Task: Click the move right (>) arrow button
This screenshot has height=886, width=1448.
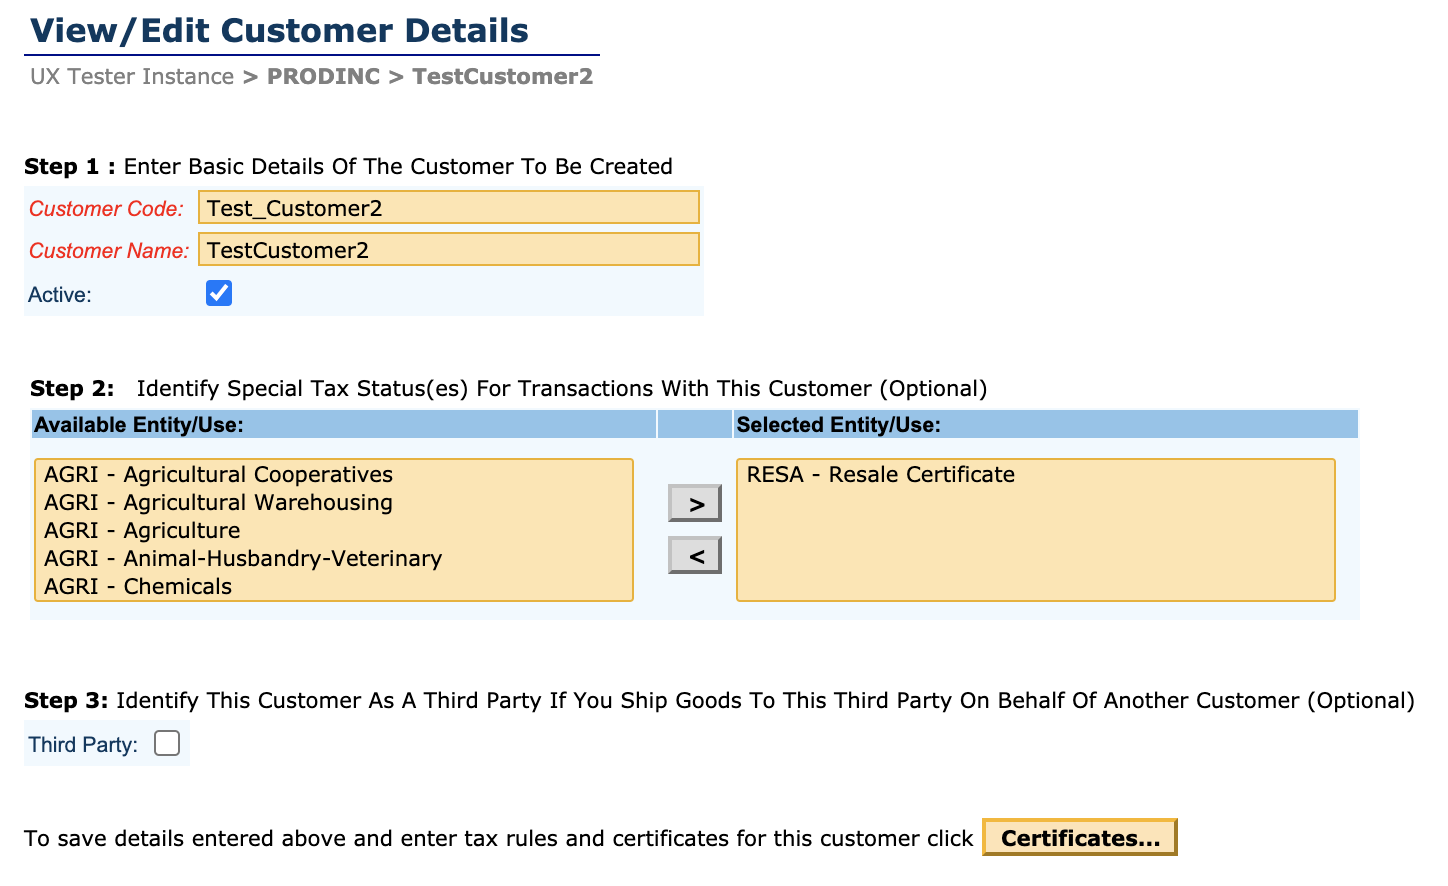Action: point(695,504)
